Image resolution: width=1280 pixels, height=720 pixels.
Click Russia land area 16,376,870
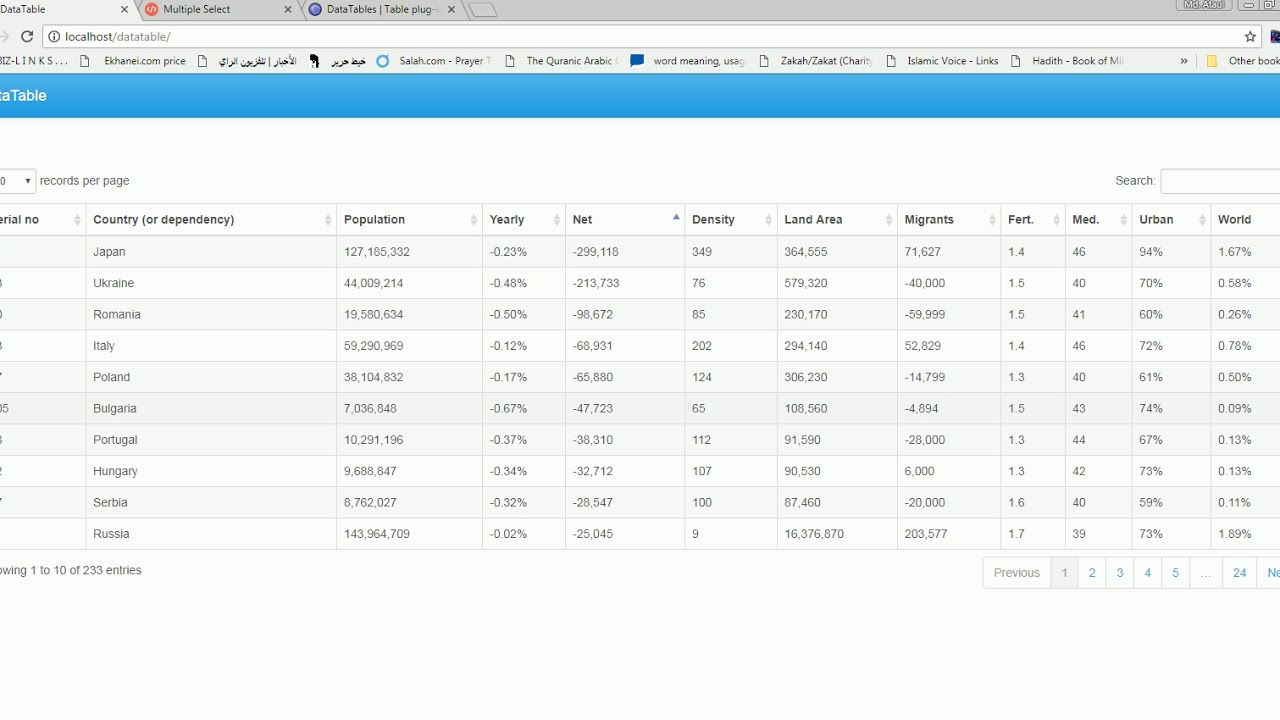(814, 534)
